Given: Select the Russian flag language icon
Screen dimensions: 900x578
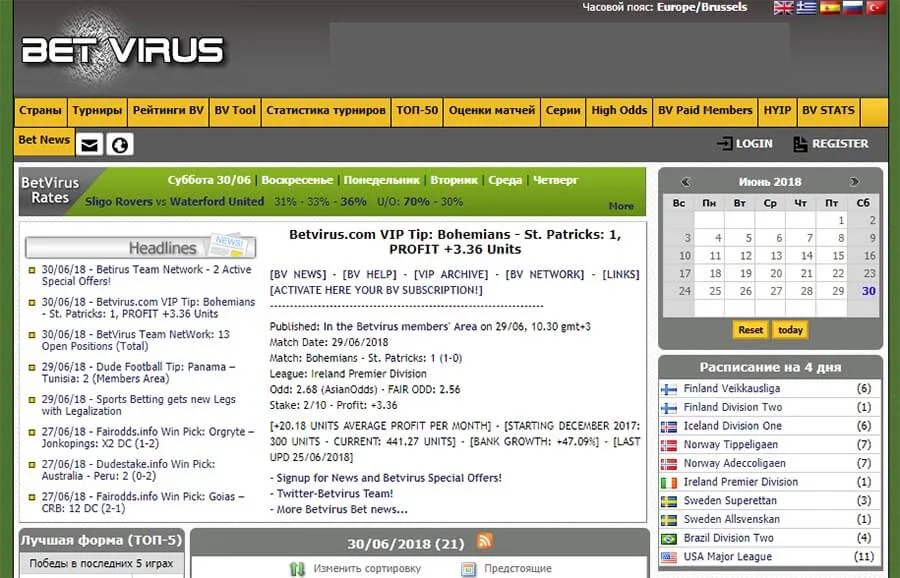Looking at the screenshot, I should 852,7.
